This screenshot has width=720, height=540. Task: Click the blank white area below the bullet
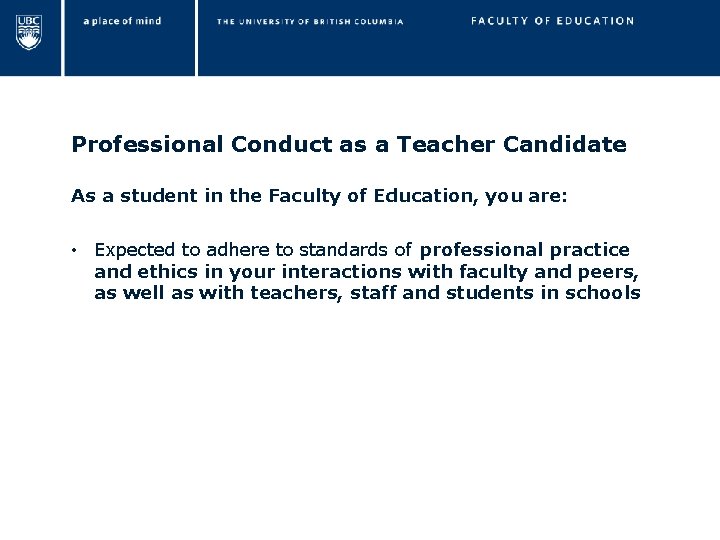coord(360,413)
